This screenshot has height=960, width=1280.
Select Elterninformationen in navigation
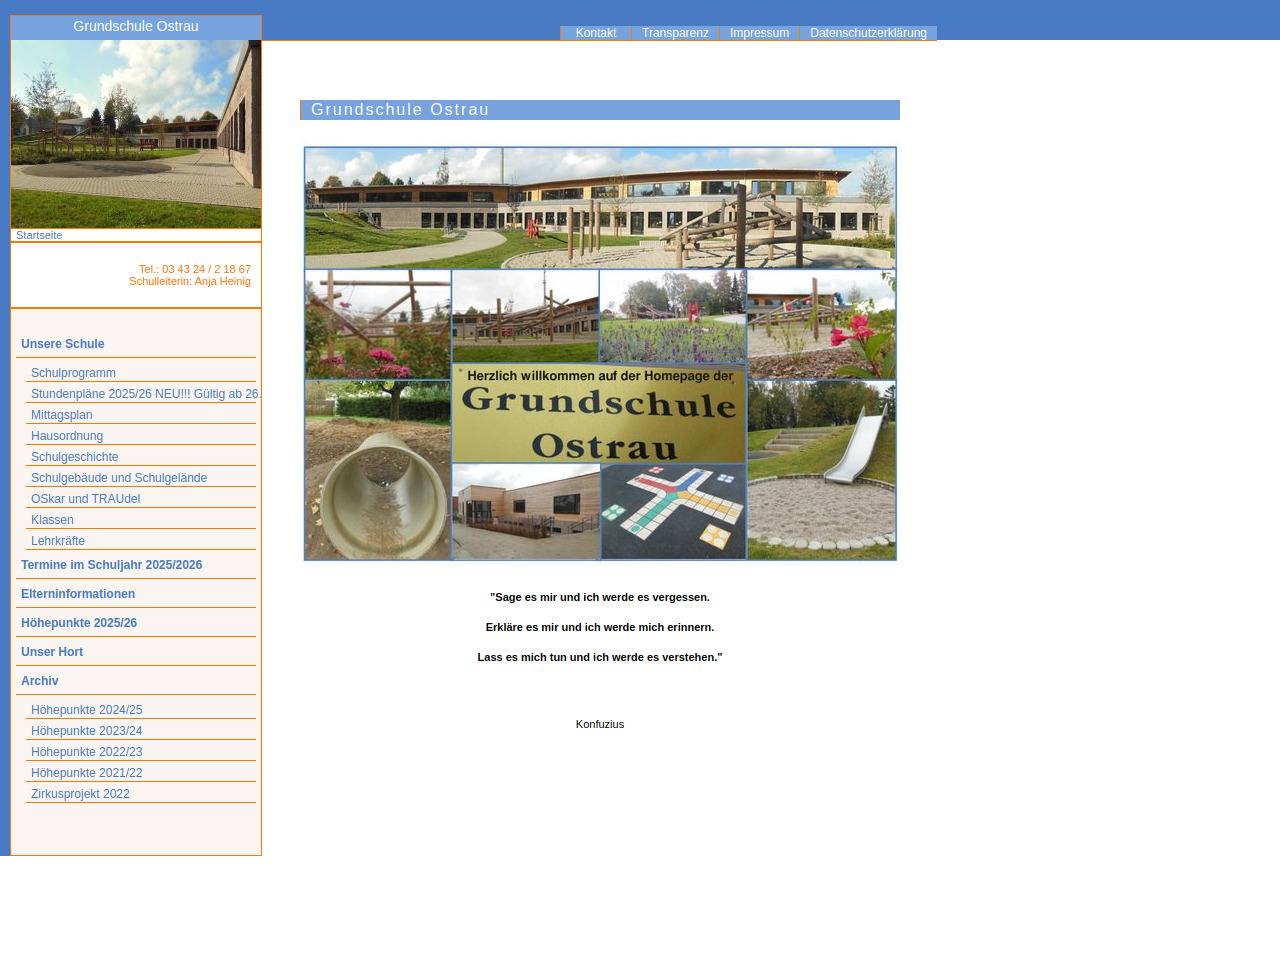point(78,594)
